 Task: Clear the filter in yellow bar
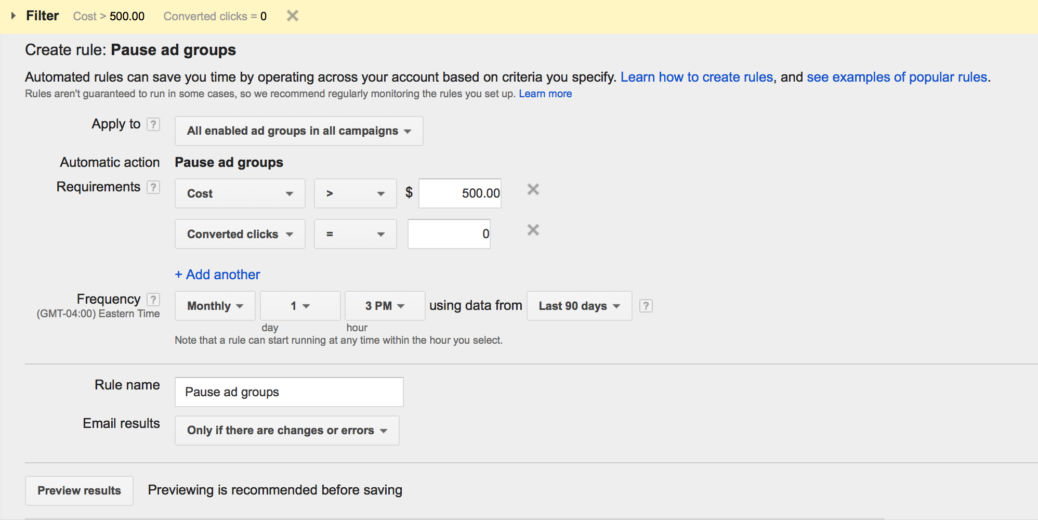(292, 16)
